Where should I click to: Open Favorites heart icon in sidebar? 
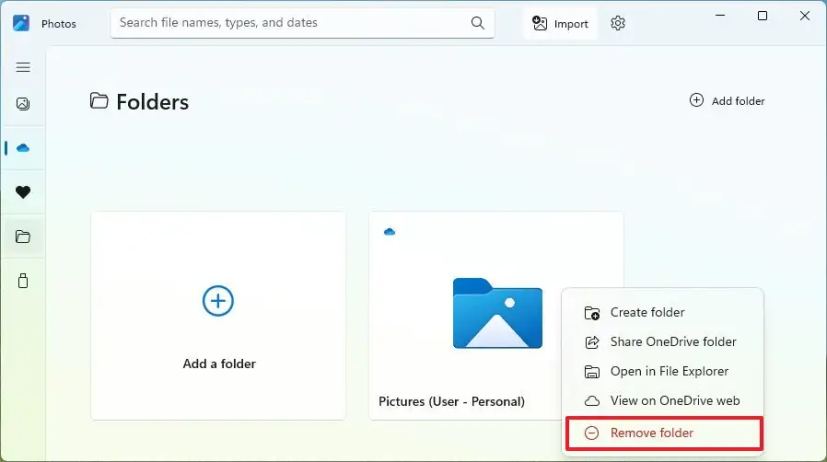pyautogui.click(x=23, y=192)
